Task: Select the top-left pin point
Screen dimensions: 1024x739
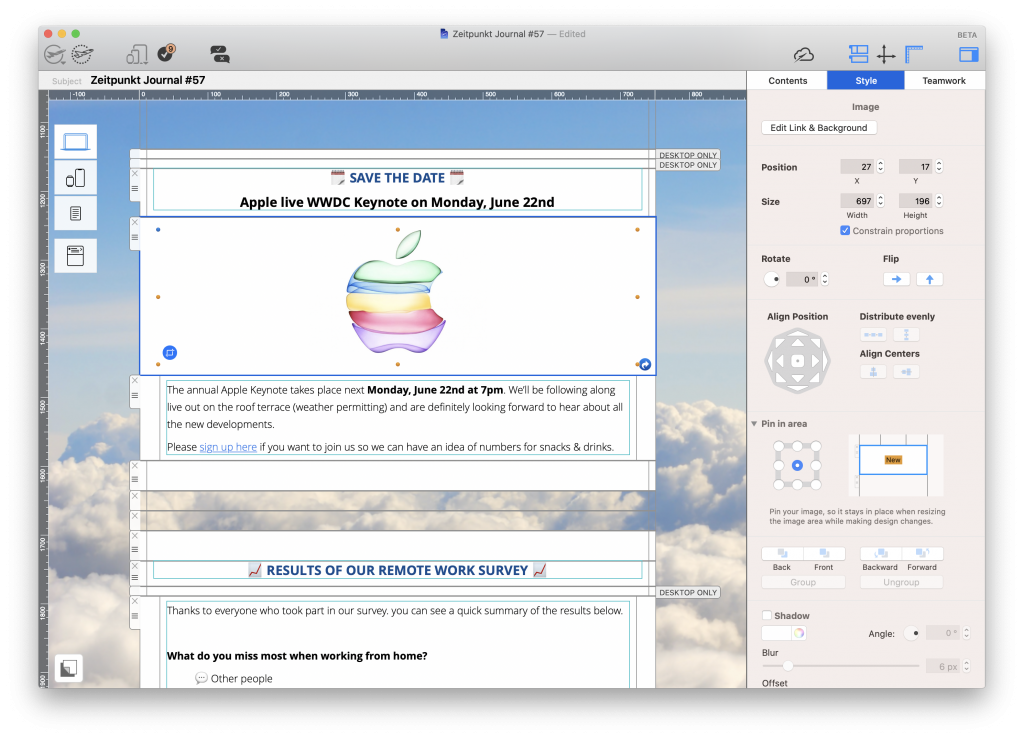Action: (x=778, y=447)
